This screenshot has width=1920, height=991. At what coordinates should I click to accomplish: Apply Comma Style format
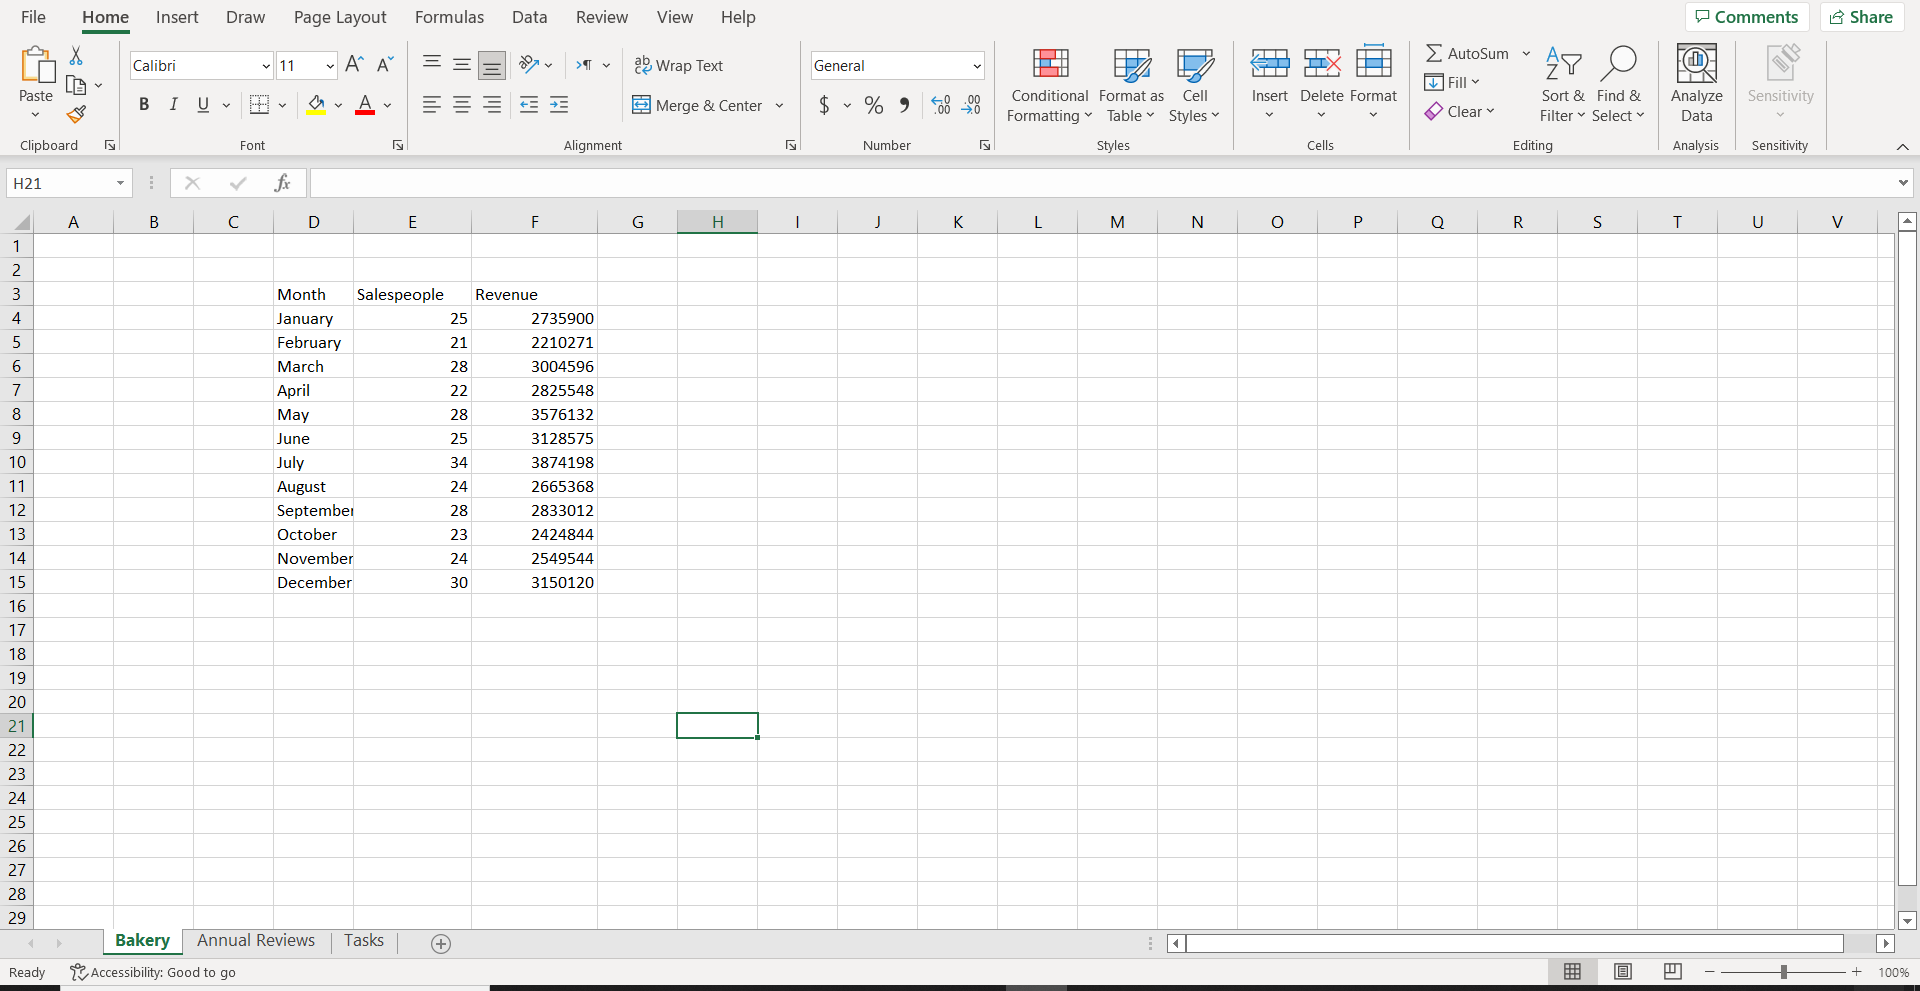coord(904,105)
